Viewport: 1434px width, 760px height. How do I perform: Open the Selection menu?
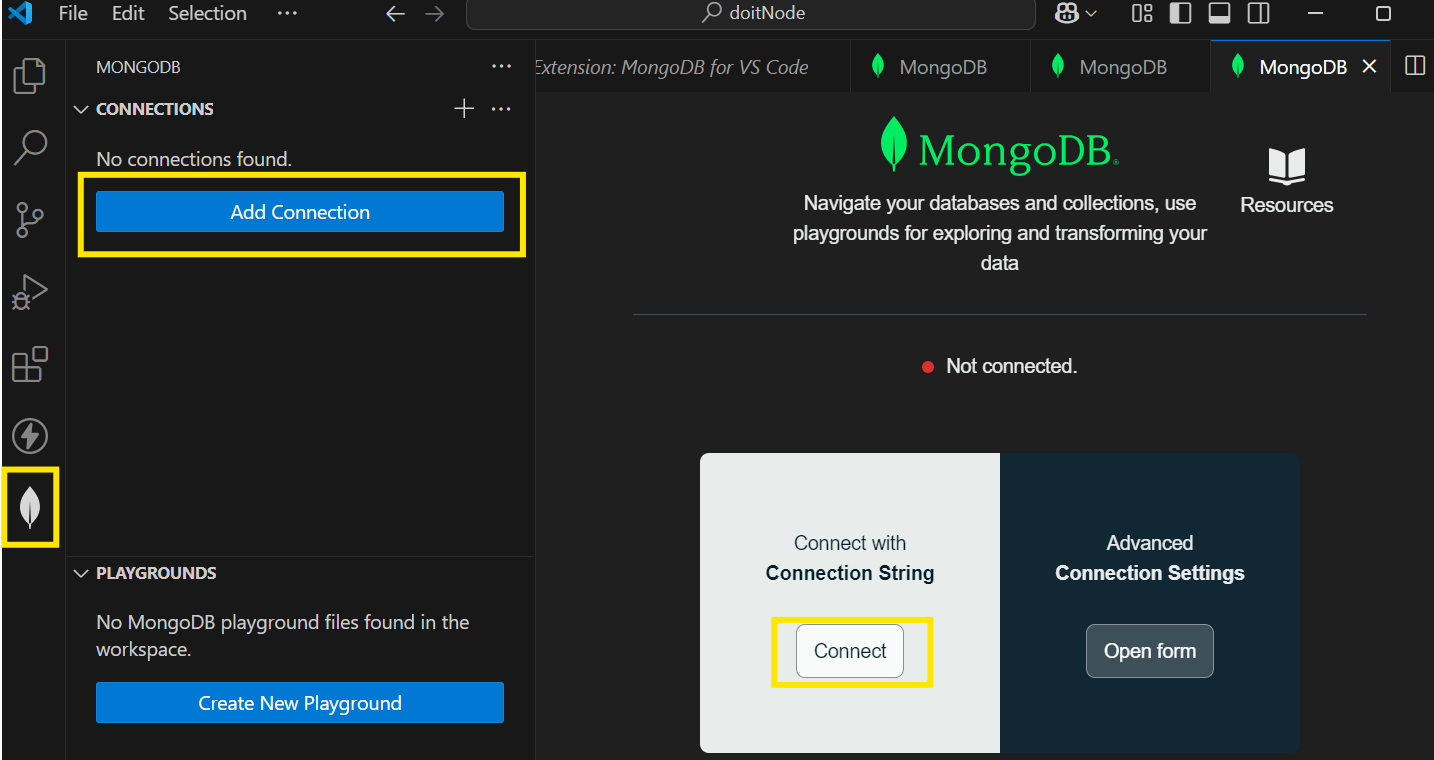[x=207, y=13]
